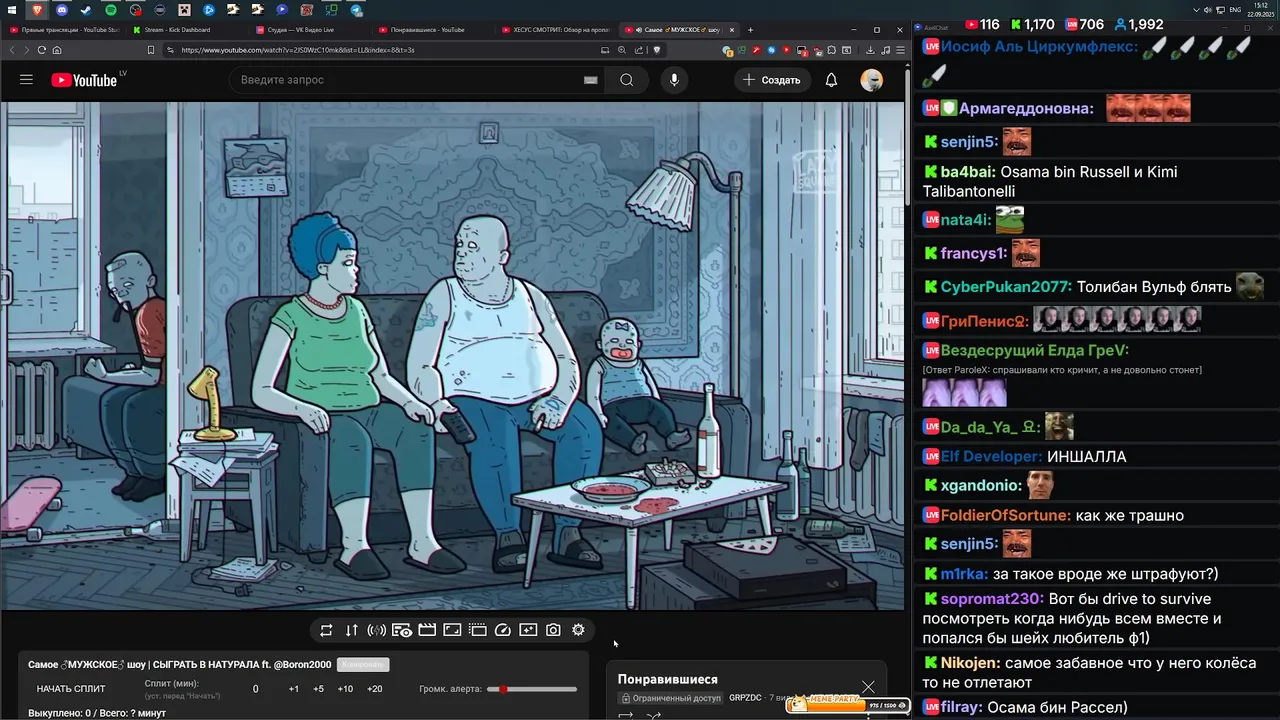Open the playback speed gauge icon
The image size is (1280, 720).
503,630
